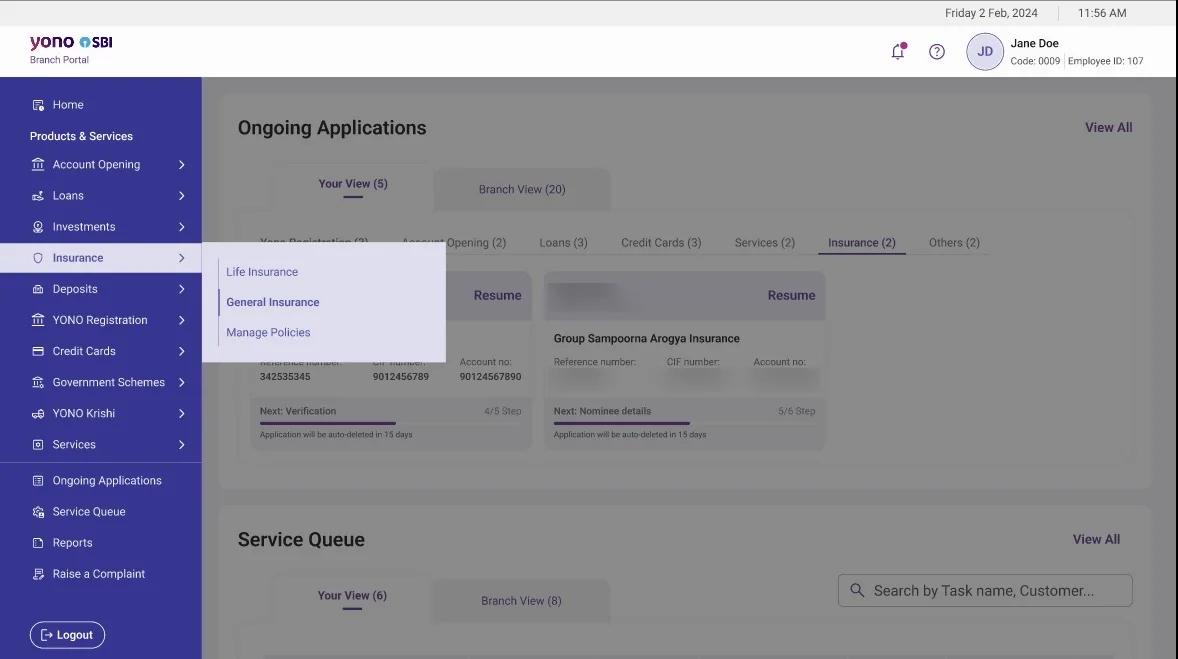Screen dimensions: 1178x659
Task: Select the Services (2) filter tab
Action: 765,243
